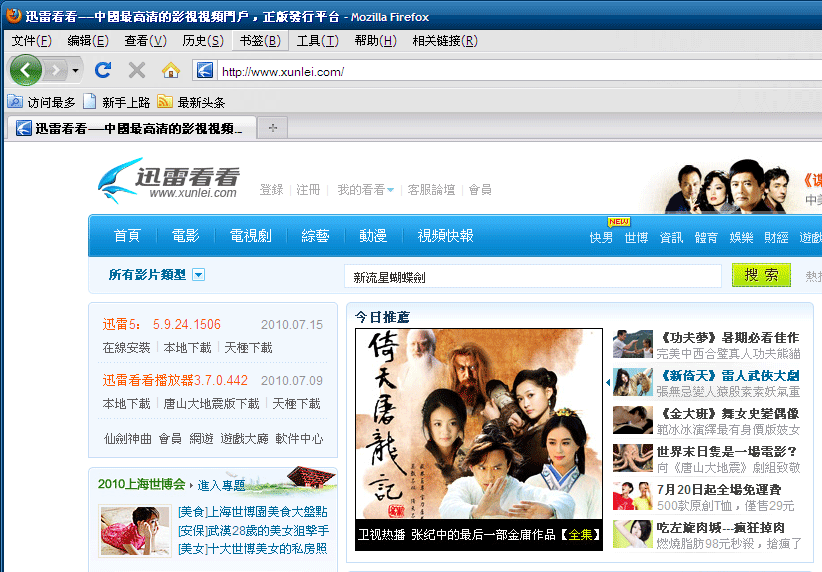The image size is (822, 572).
Task: Open the 資訊 channel link
Action: (671, 238)
